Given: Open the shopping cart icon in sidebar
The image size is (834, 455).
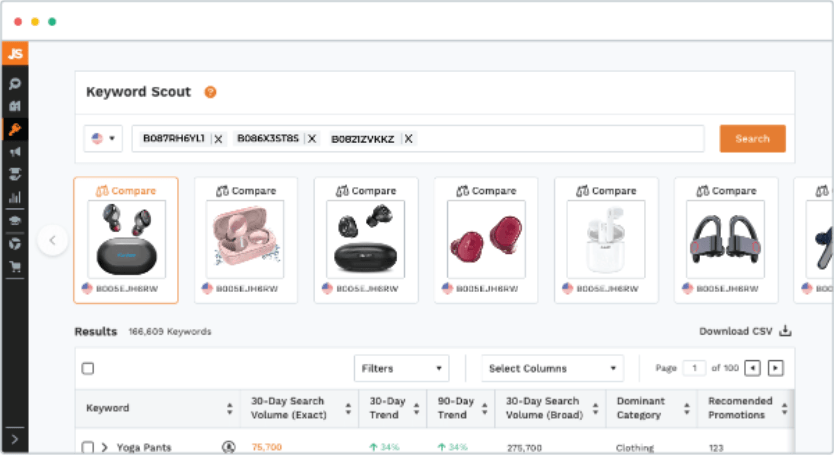Looking at the screenshot, I should point(15,267).
